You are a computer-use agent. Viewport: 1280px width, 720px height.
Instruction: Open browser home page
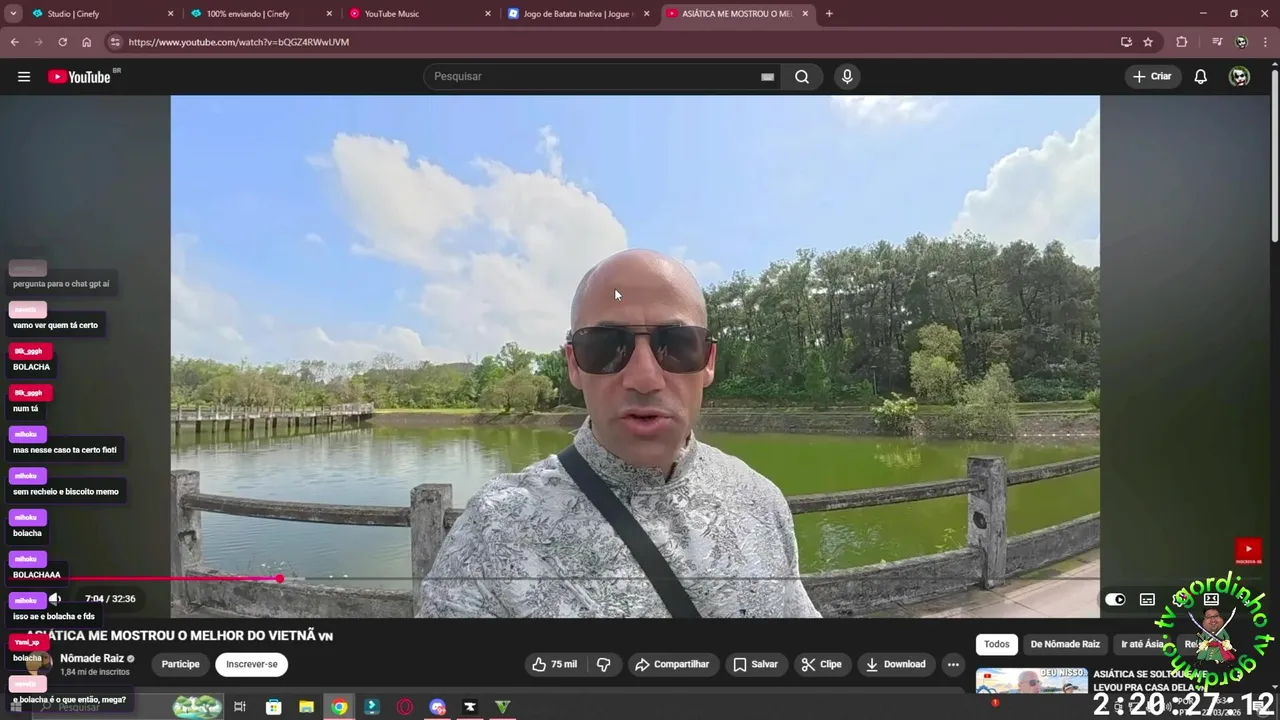pos(87,42)
